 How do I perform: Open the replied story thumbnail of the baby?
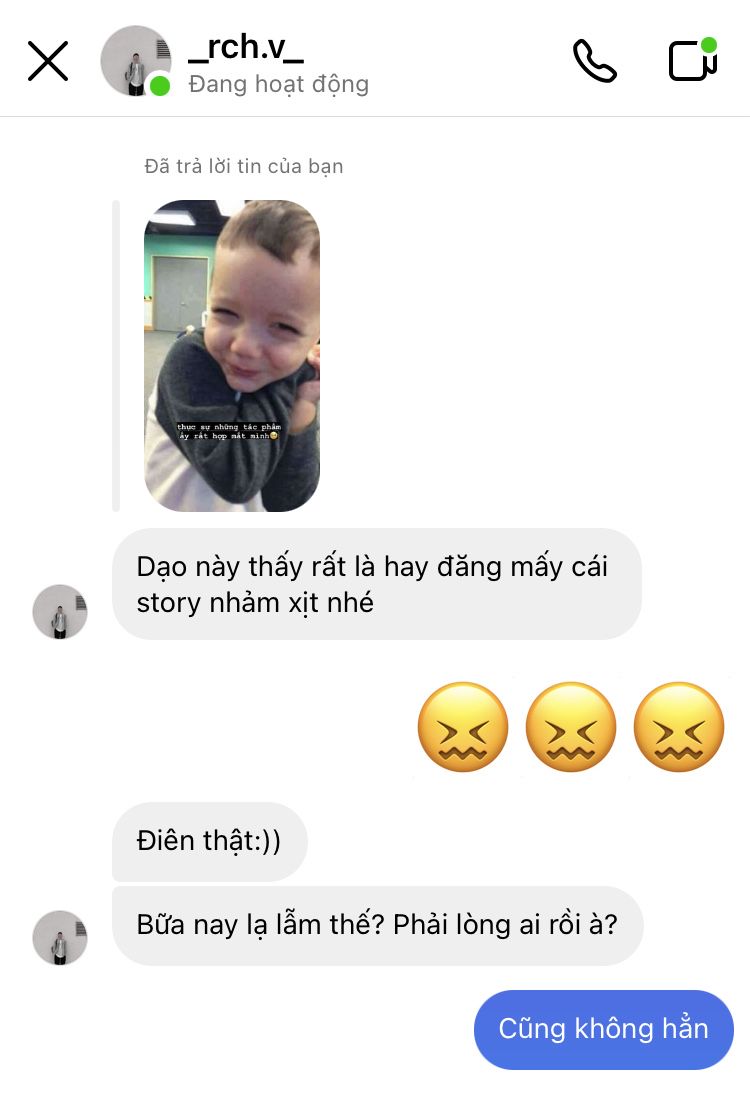coord(232,356)
